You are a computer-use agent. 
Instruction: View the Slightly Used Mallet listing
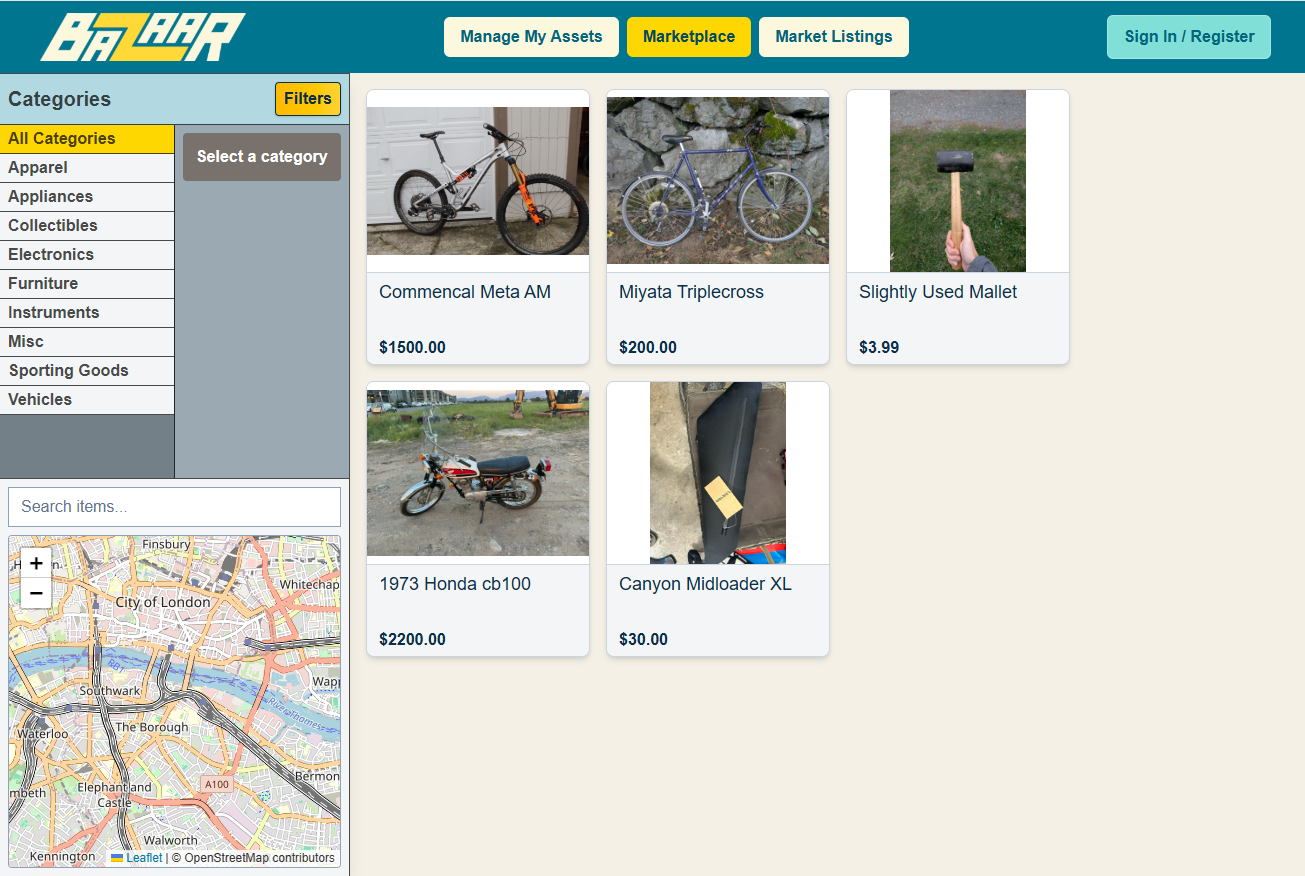(938, 291)
